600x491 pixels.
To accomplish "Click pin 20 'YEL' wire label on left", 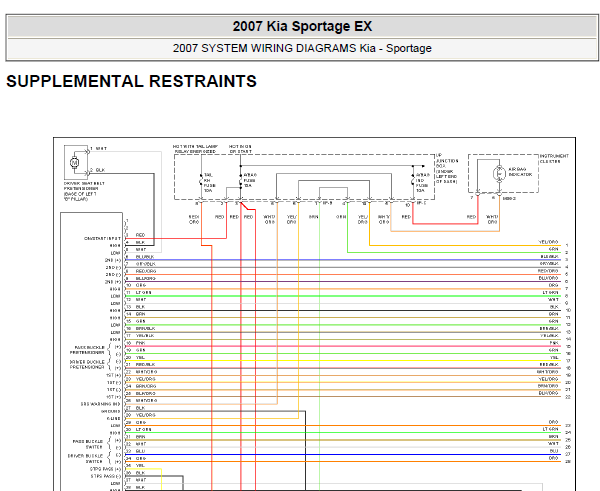I will coord(140,357).
